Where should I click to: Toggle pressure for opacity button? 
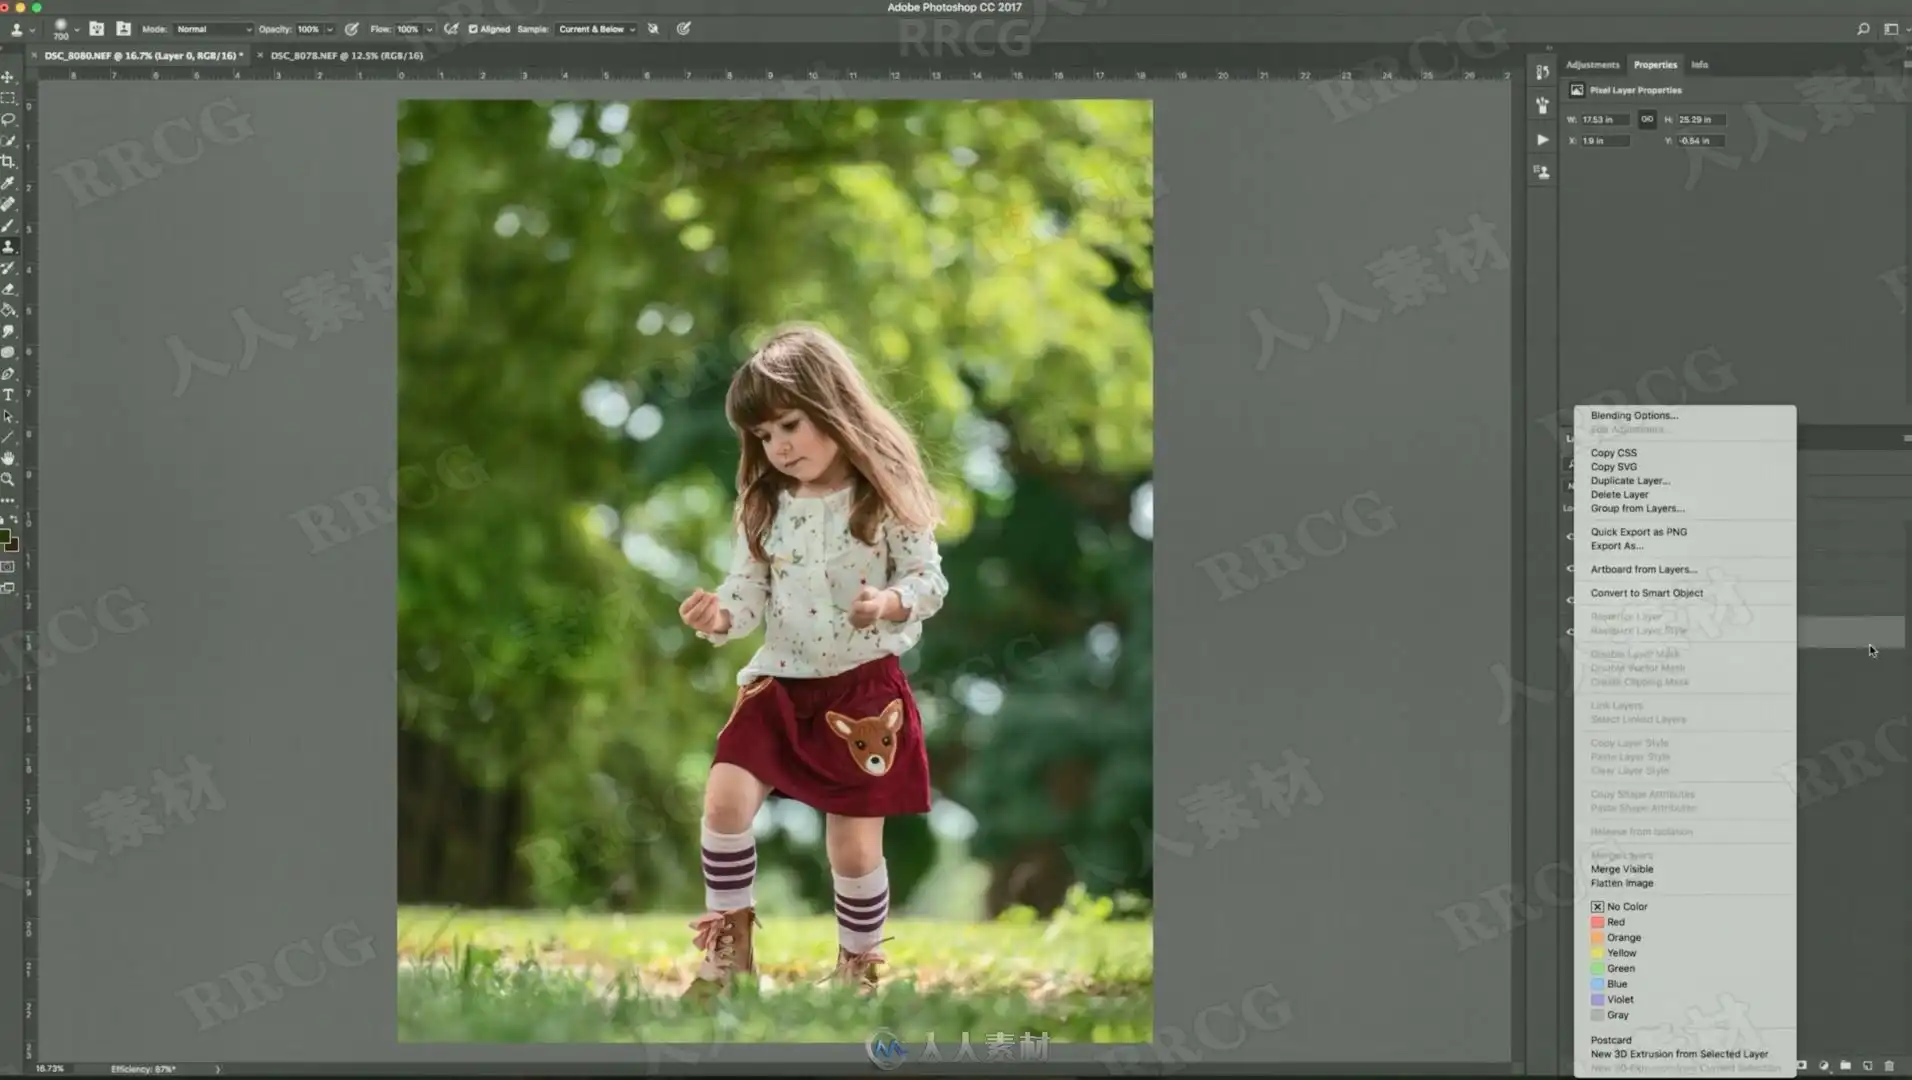pos(352,29)
